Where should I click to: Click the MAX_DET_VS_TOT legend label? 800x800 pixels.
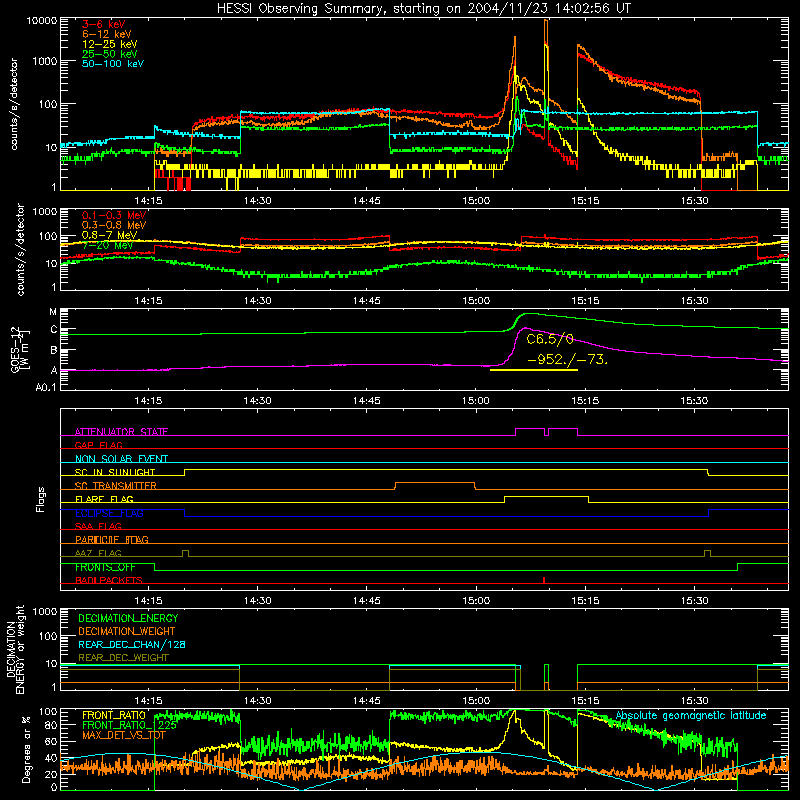(x=124, y=735)
